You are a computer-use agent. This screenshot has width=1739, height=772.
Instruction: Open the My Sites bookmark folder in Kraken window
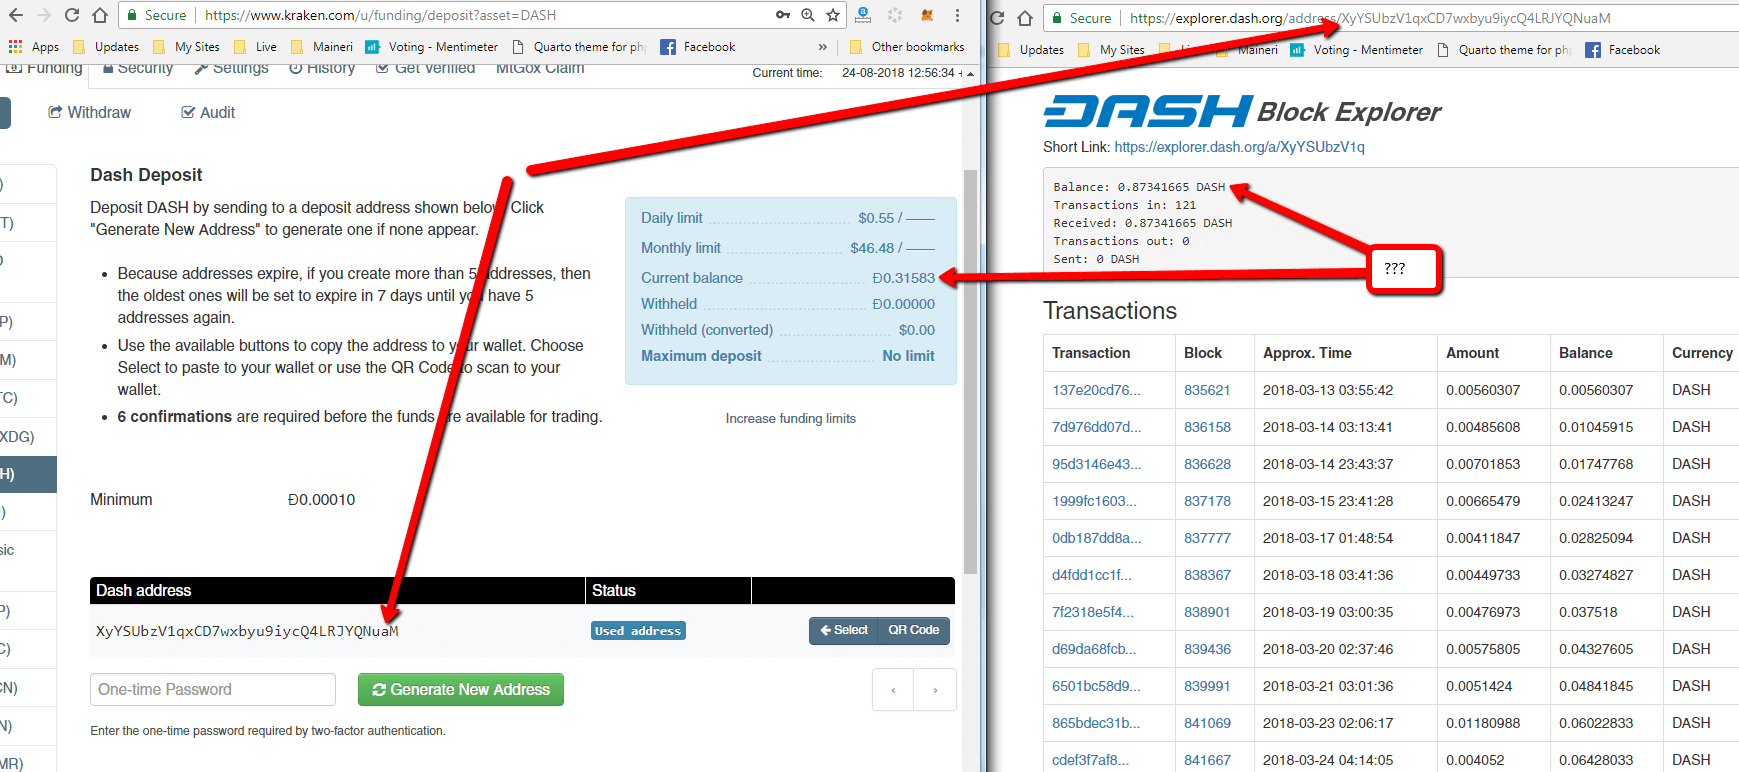coord(186,47)
